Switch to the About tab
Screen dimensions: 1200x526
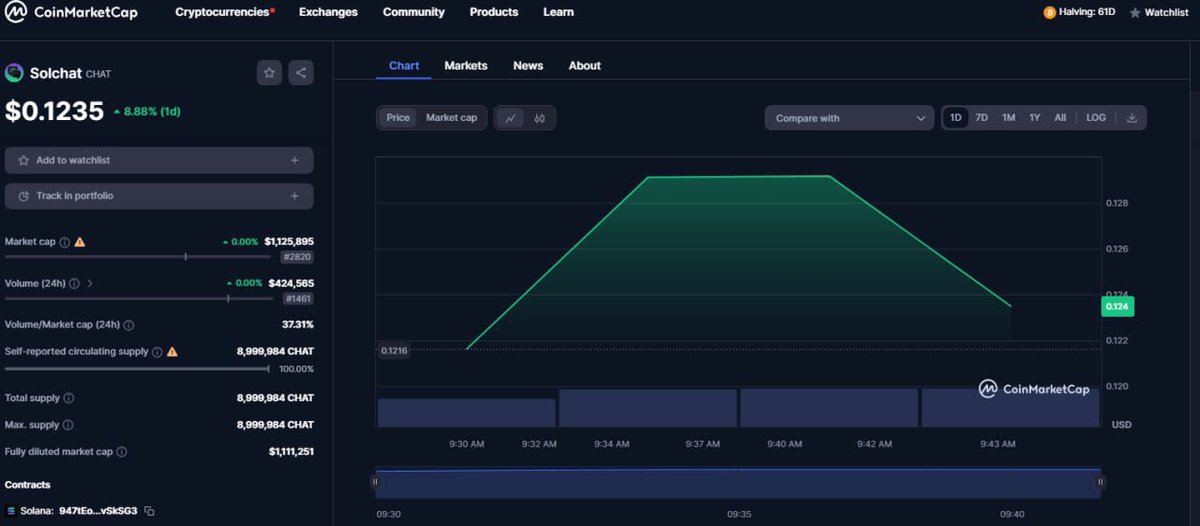pos(585,66)
